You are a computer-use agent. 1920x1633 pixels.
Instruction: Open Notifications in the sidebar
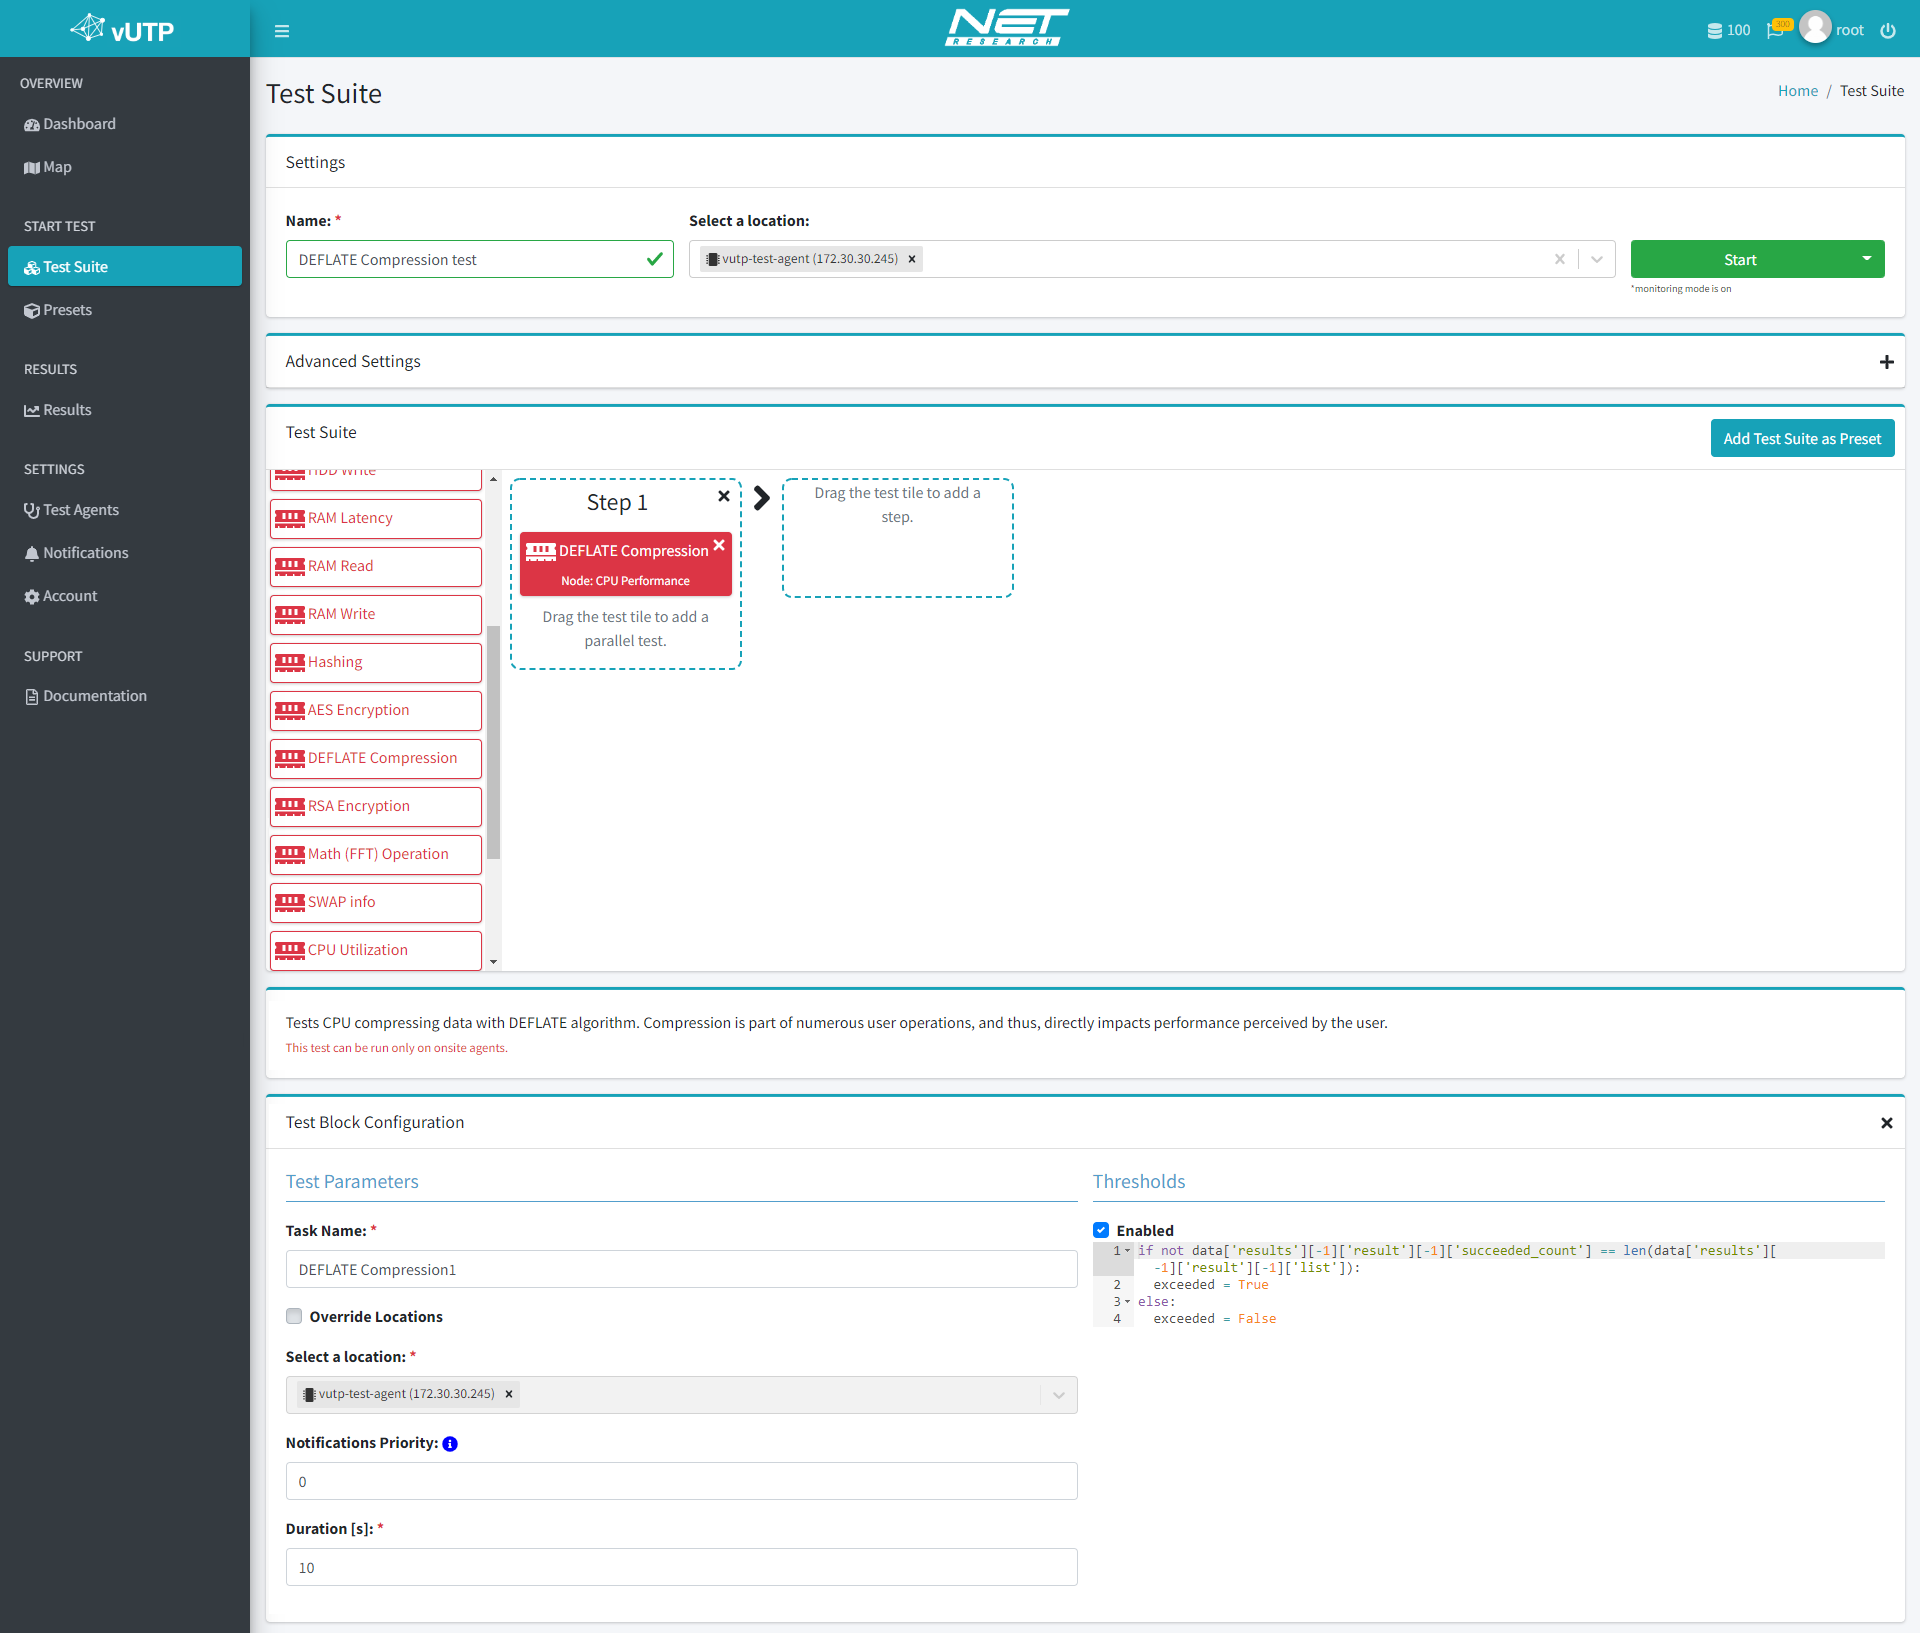pos(125,553)
